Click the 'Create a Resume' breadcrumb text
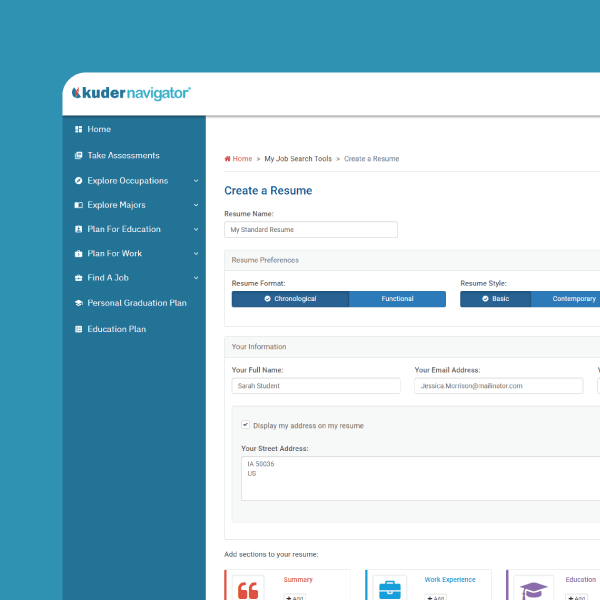 (372, 158)
